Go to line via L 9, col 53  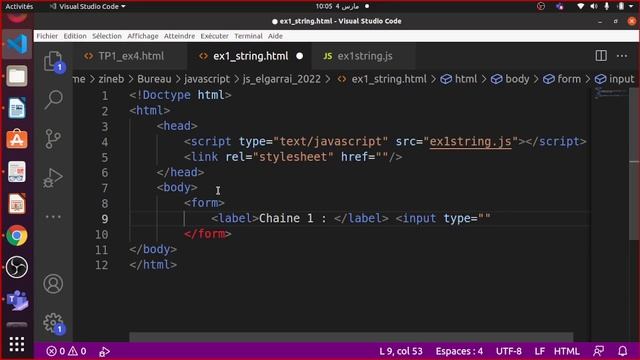pyautogui.click(x=401, y=351)
